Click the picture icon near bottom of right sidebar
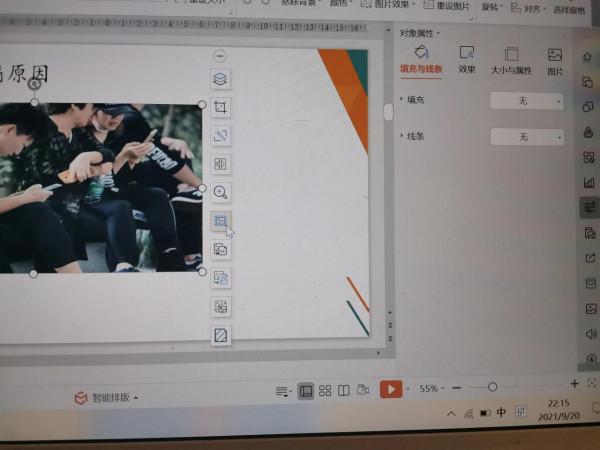This screenshot has width=600, height=450. tap(591, 308)
